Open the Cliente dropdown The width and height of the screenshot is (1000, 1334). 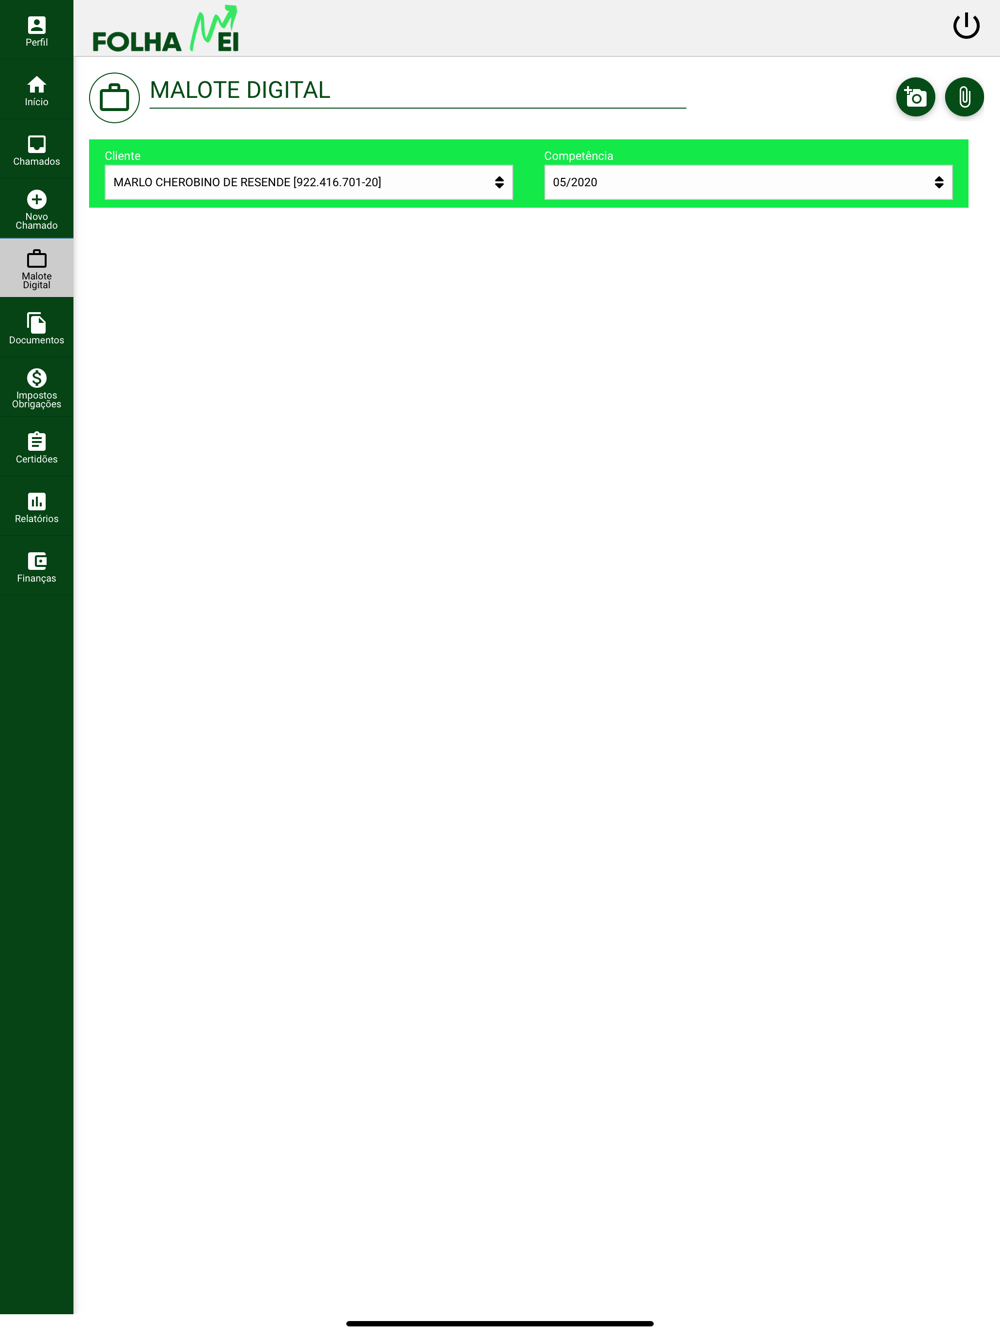[x=308, y=182]
